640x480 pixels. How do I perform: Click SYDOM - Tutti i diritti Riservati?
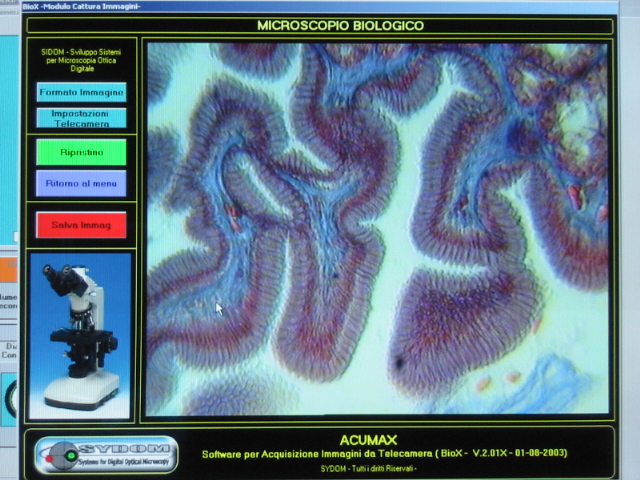tap(369, 469)
